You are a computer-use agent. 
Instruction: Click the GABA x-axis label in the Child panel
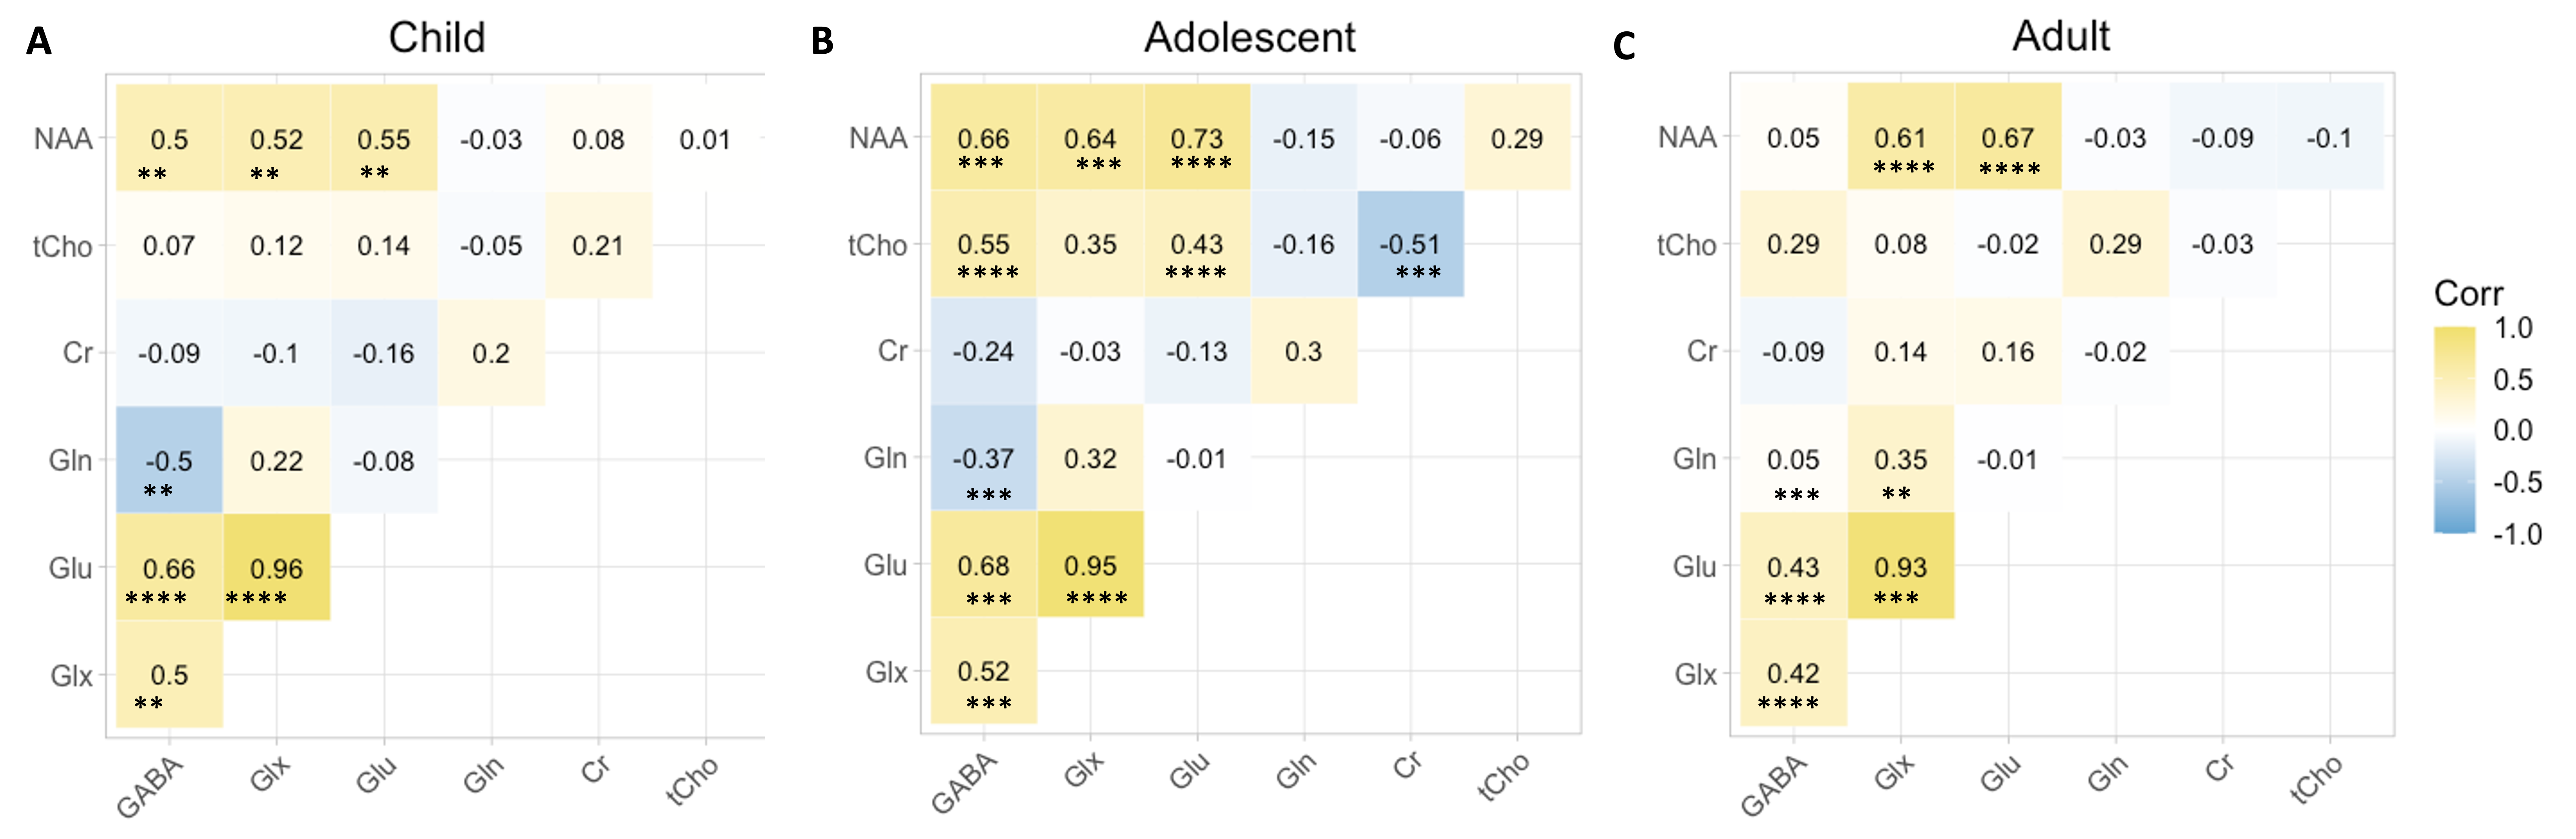pyautogui.click(x=150, y=787)
